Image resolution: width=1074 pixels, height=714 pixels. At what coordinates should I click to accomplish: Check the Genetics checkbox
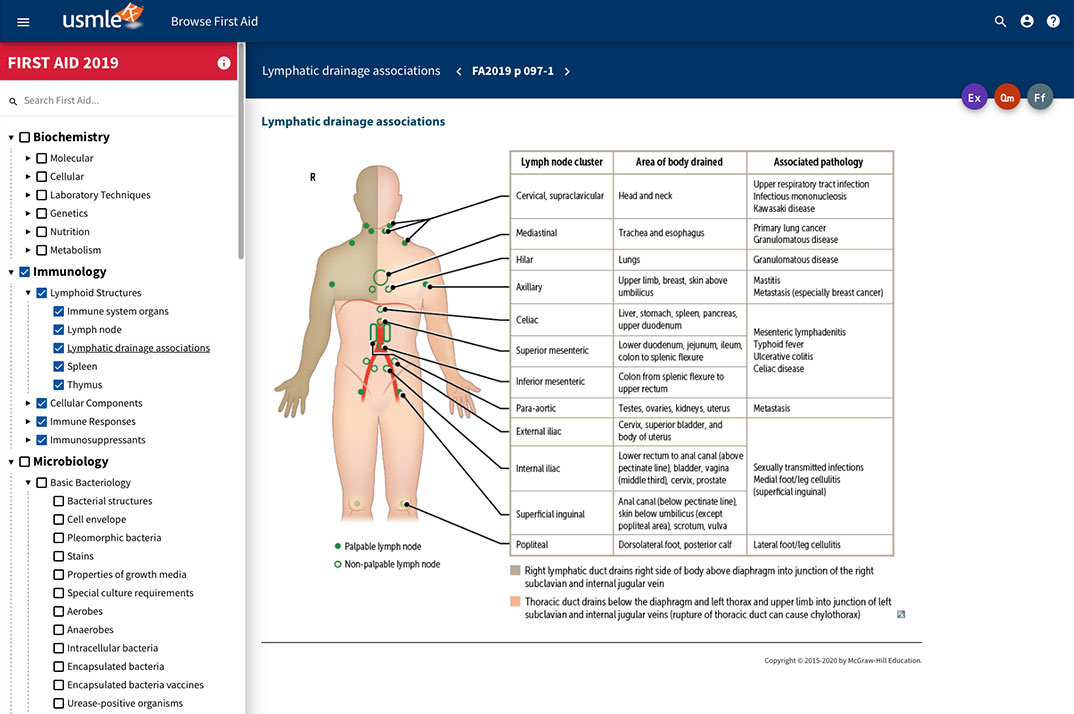coord(42,214)
